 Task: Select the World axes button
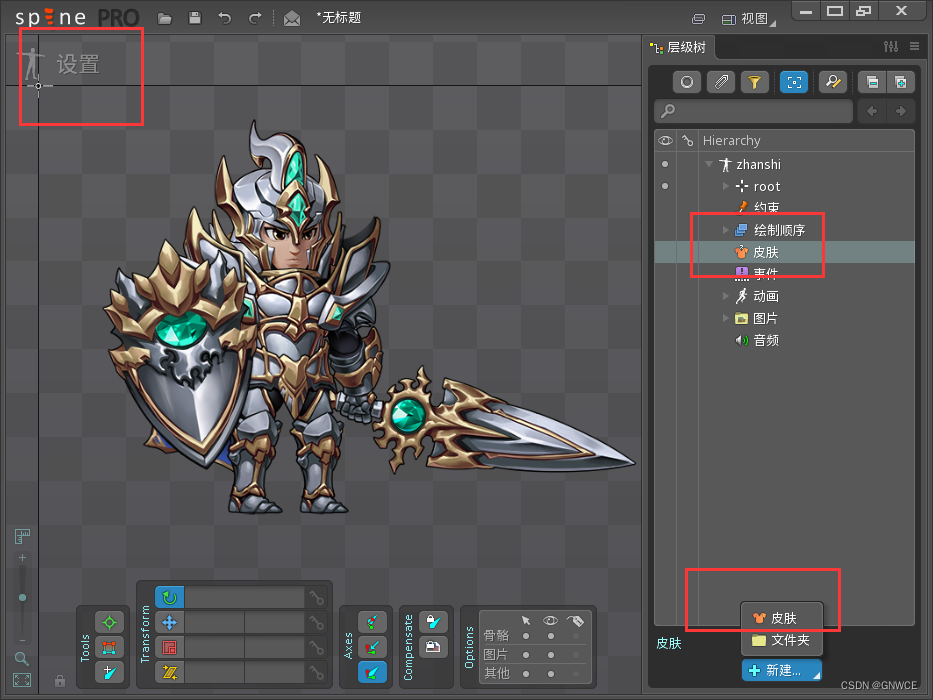pos(372,672)
